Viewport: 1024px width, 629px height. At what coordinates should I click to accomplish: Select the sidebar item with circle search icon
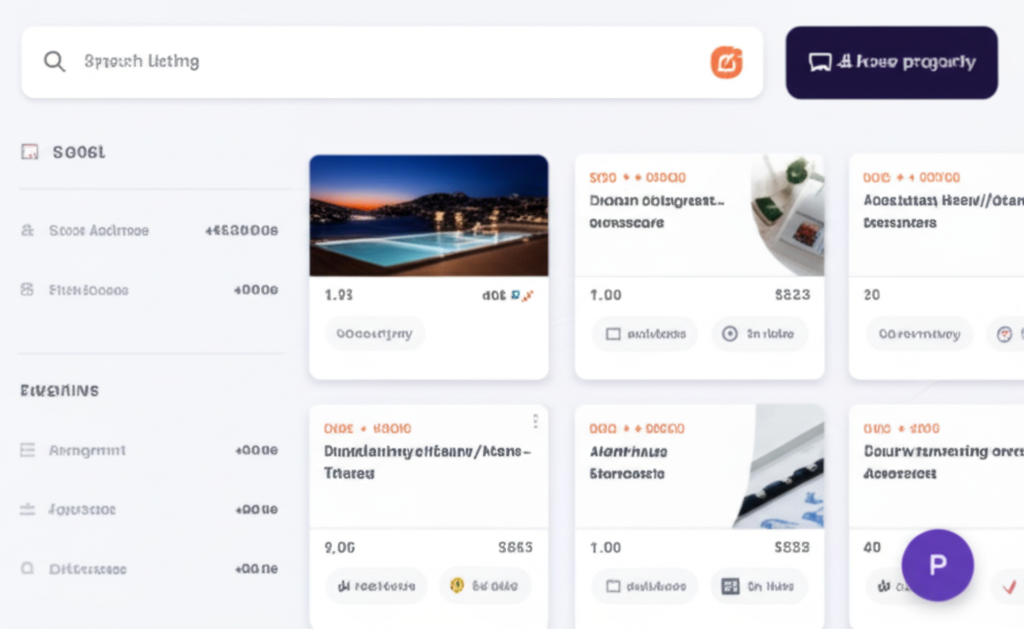tap(150, 569)
